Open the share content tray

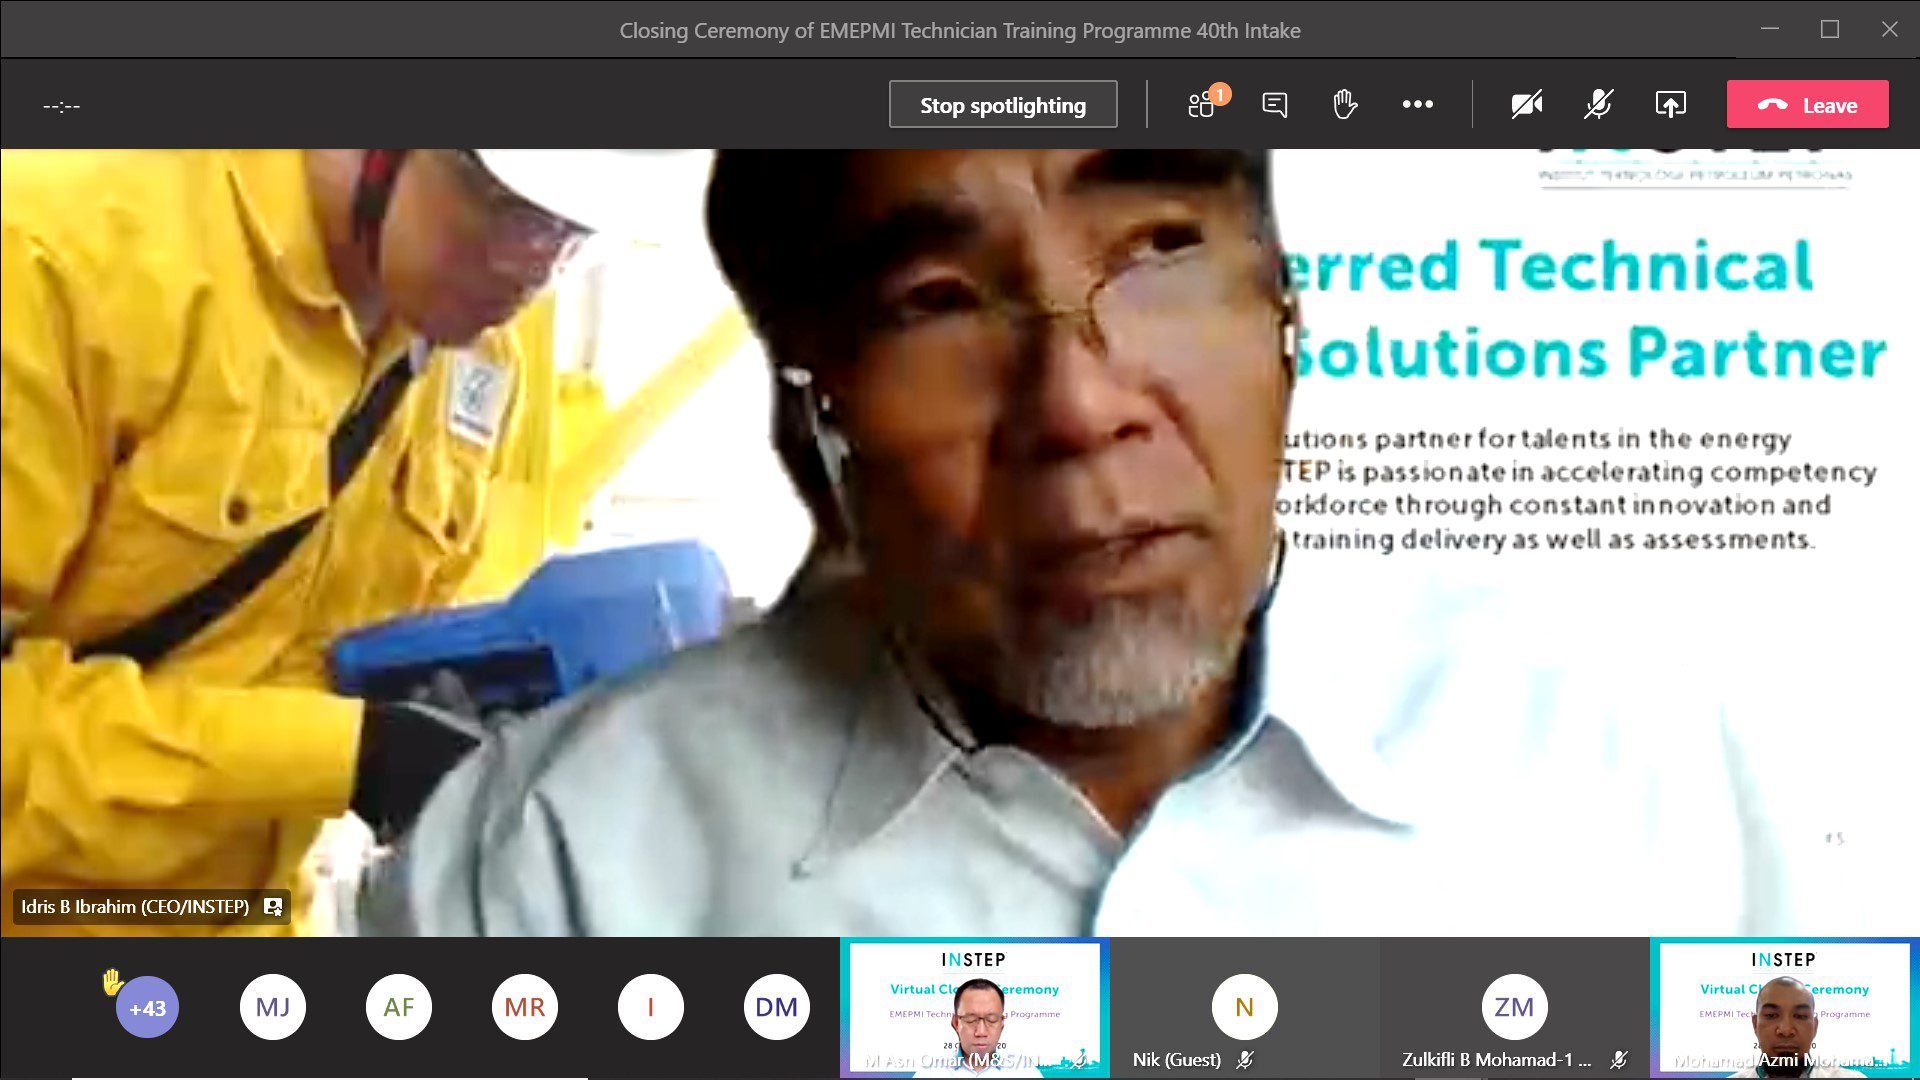(x=1670, y=104)
